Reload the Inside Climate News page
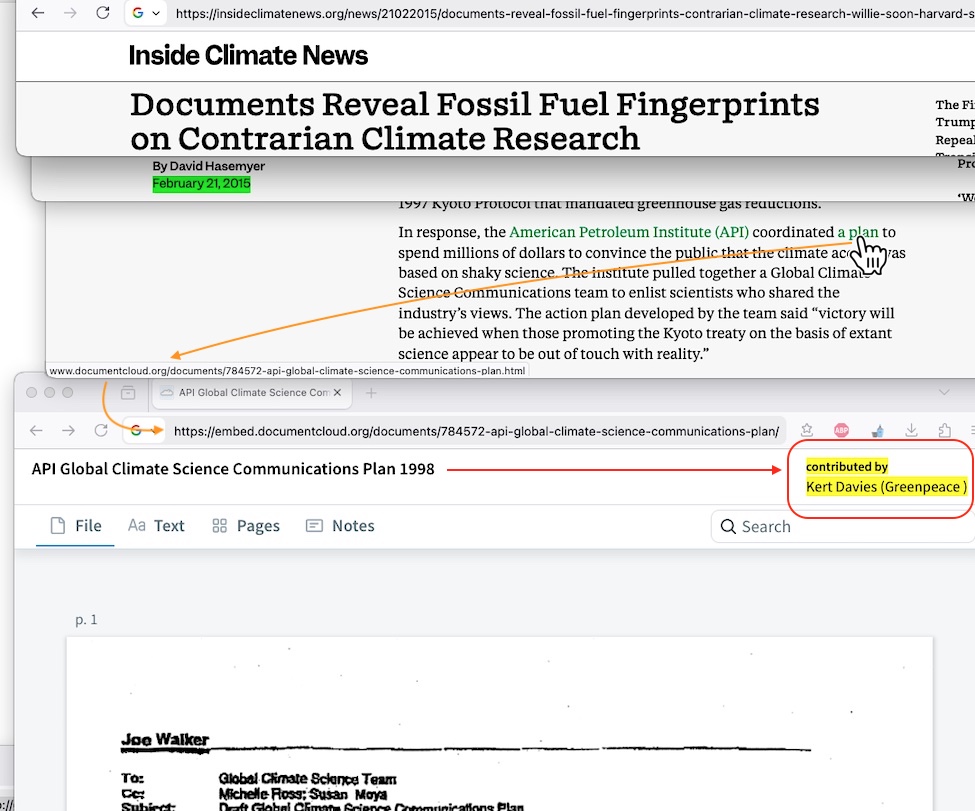Viewport: 975px width, 811px height. (x=102, y=13)
